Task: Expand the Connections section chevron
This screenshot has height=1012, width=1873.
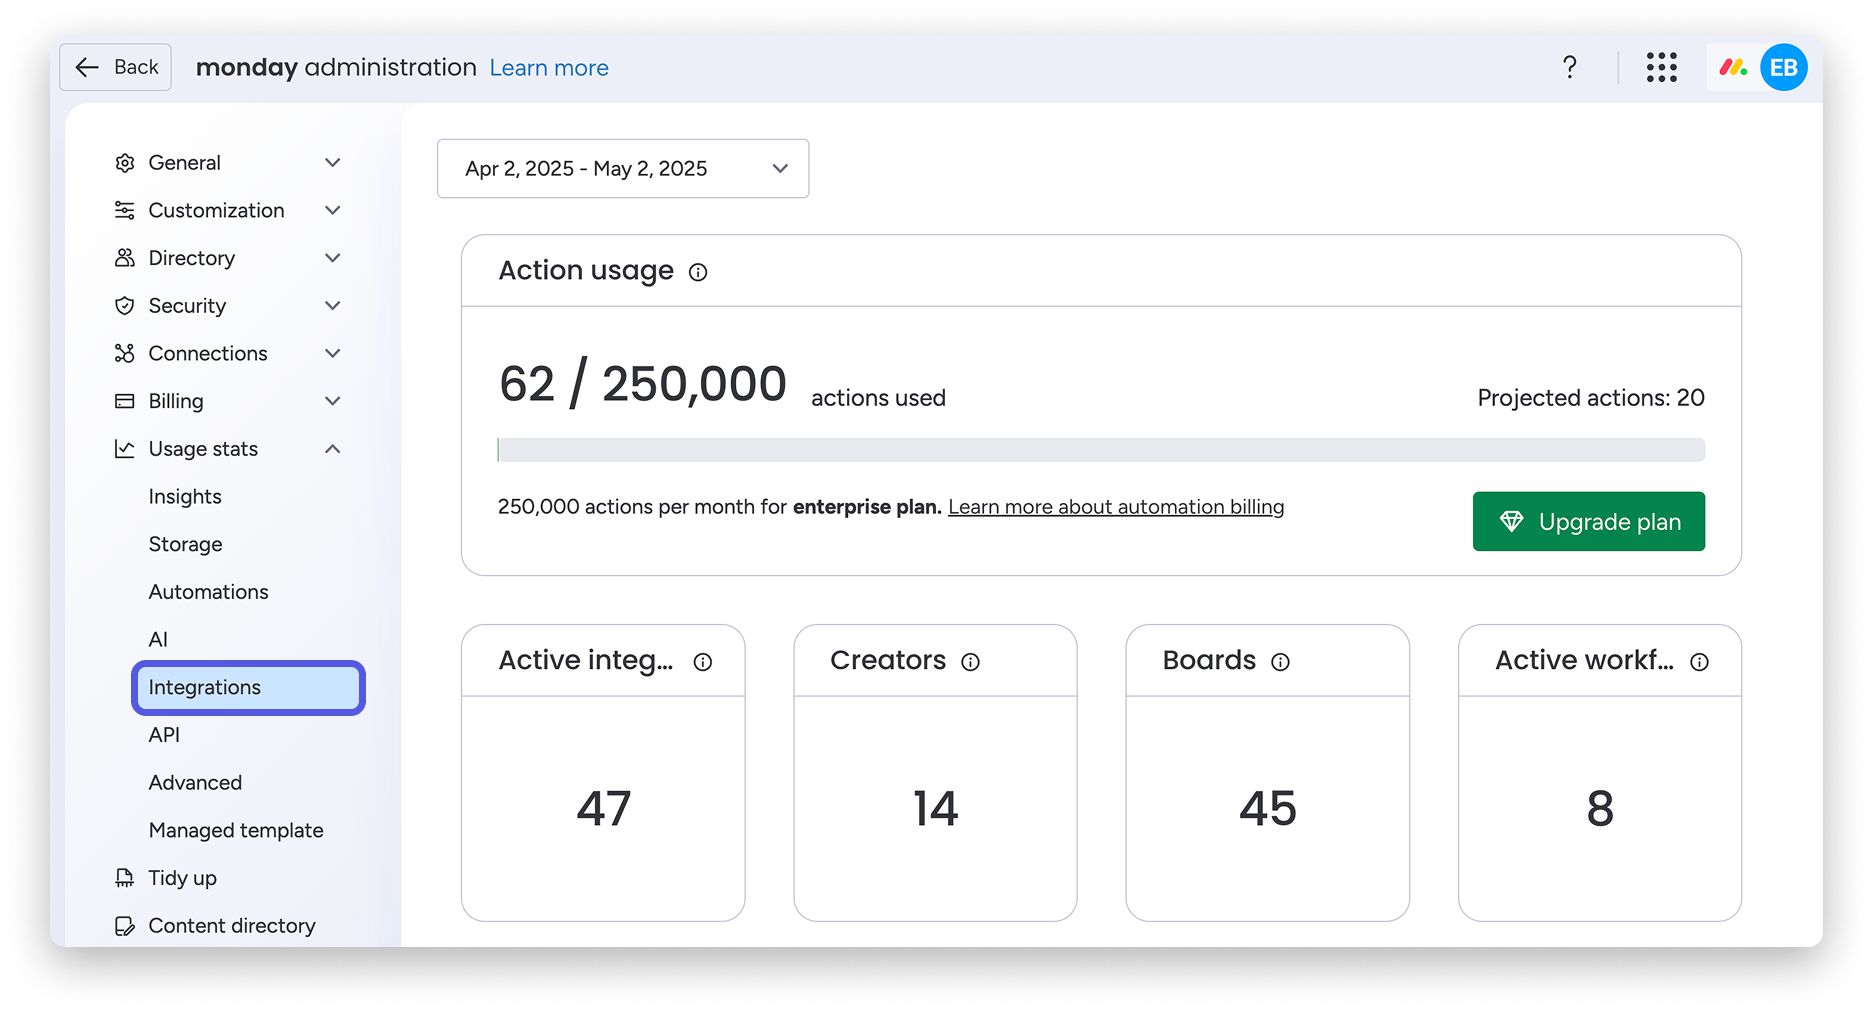Action: point(333,353)
